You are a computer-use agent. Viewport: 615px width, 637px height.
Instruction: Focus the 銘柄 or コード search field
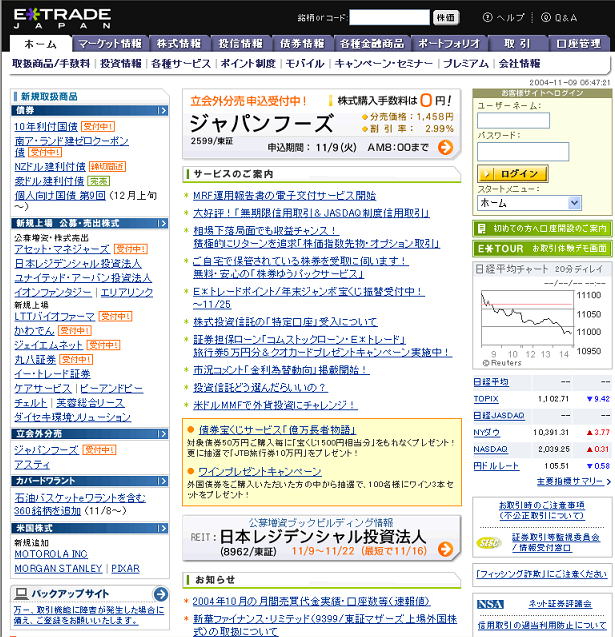point(389,17)
